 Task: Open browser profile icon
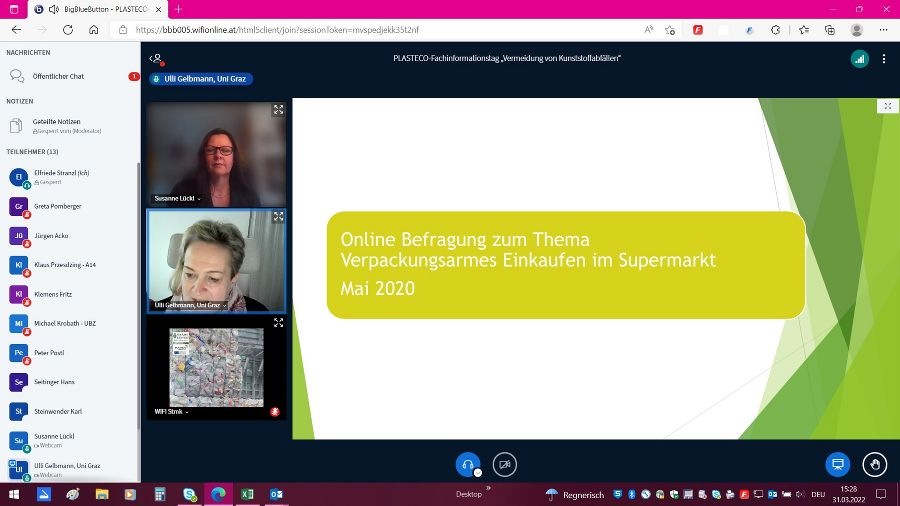point(856,30)
